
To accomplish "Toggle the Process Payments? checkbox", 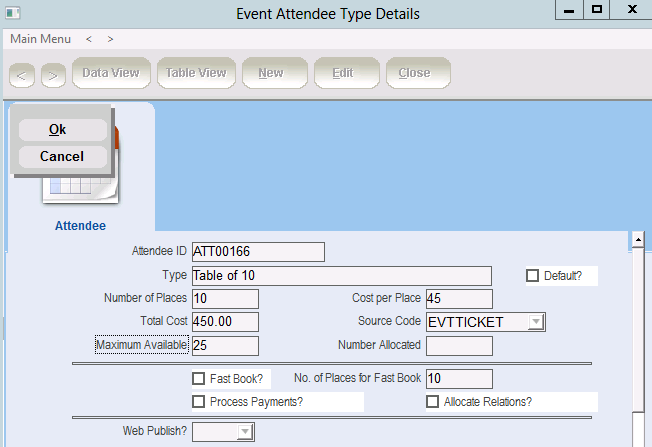I will 198,401.
